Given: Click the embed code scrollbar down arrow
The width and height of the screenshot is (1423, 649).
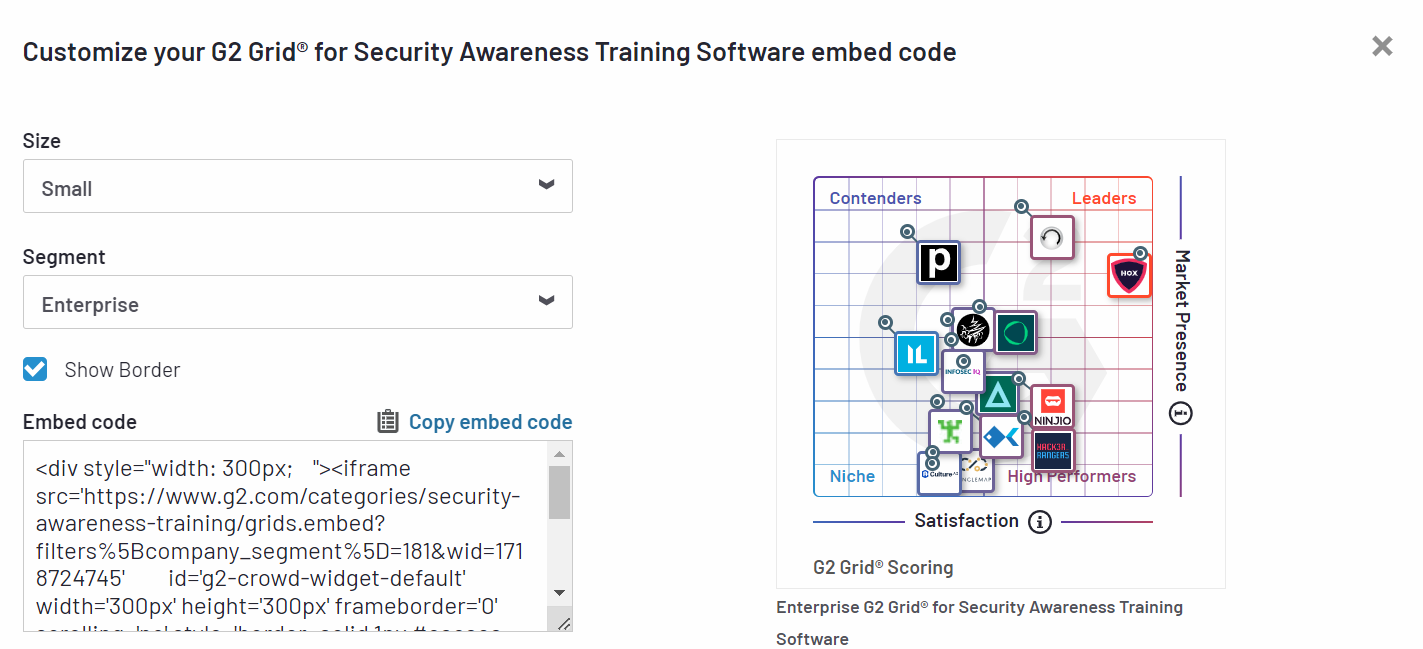Looking at the screenshot, I should 559,592.
